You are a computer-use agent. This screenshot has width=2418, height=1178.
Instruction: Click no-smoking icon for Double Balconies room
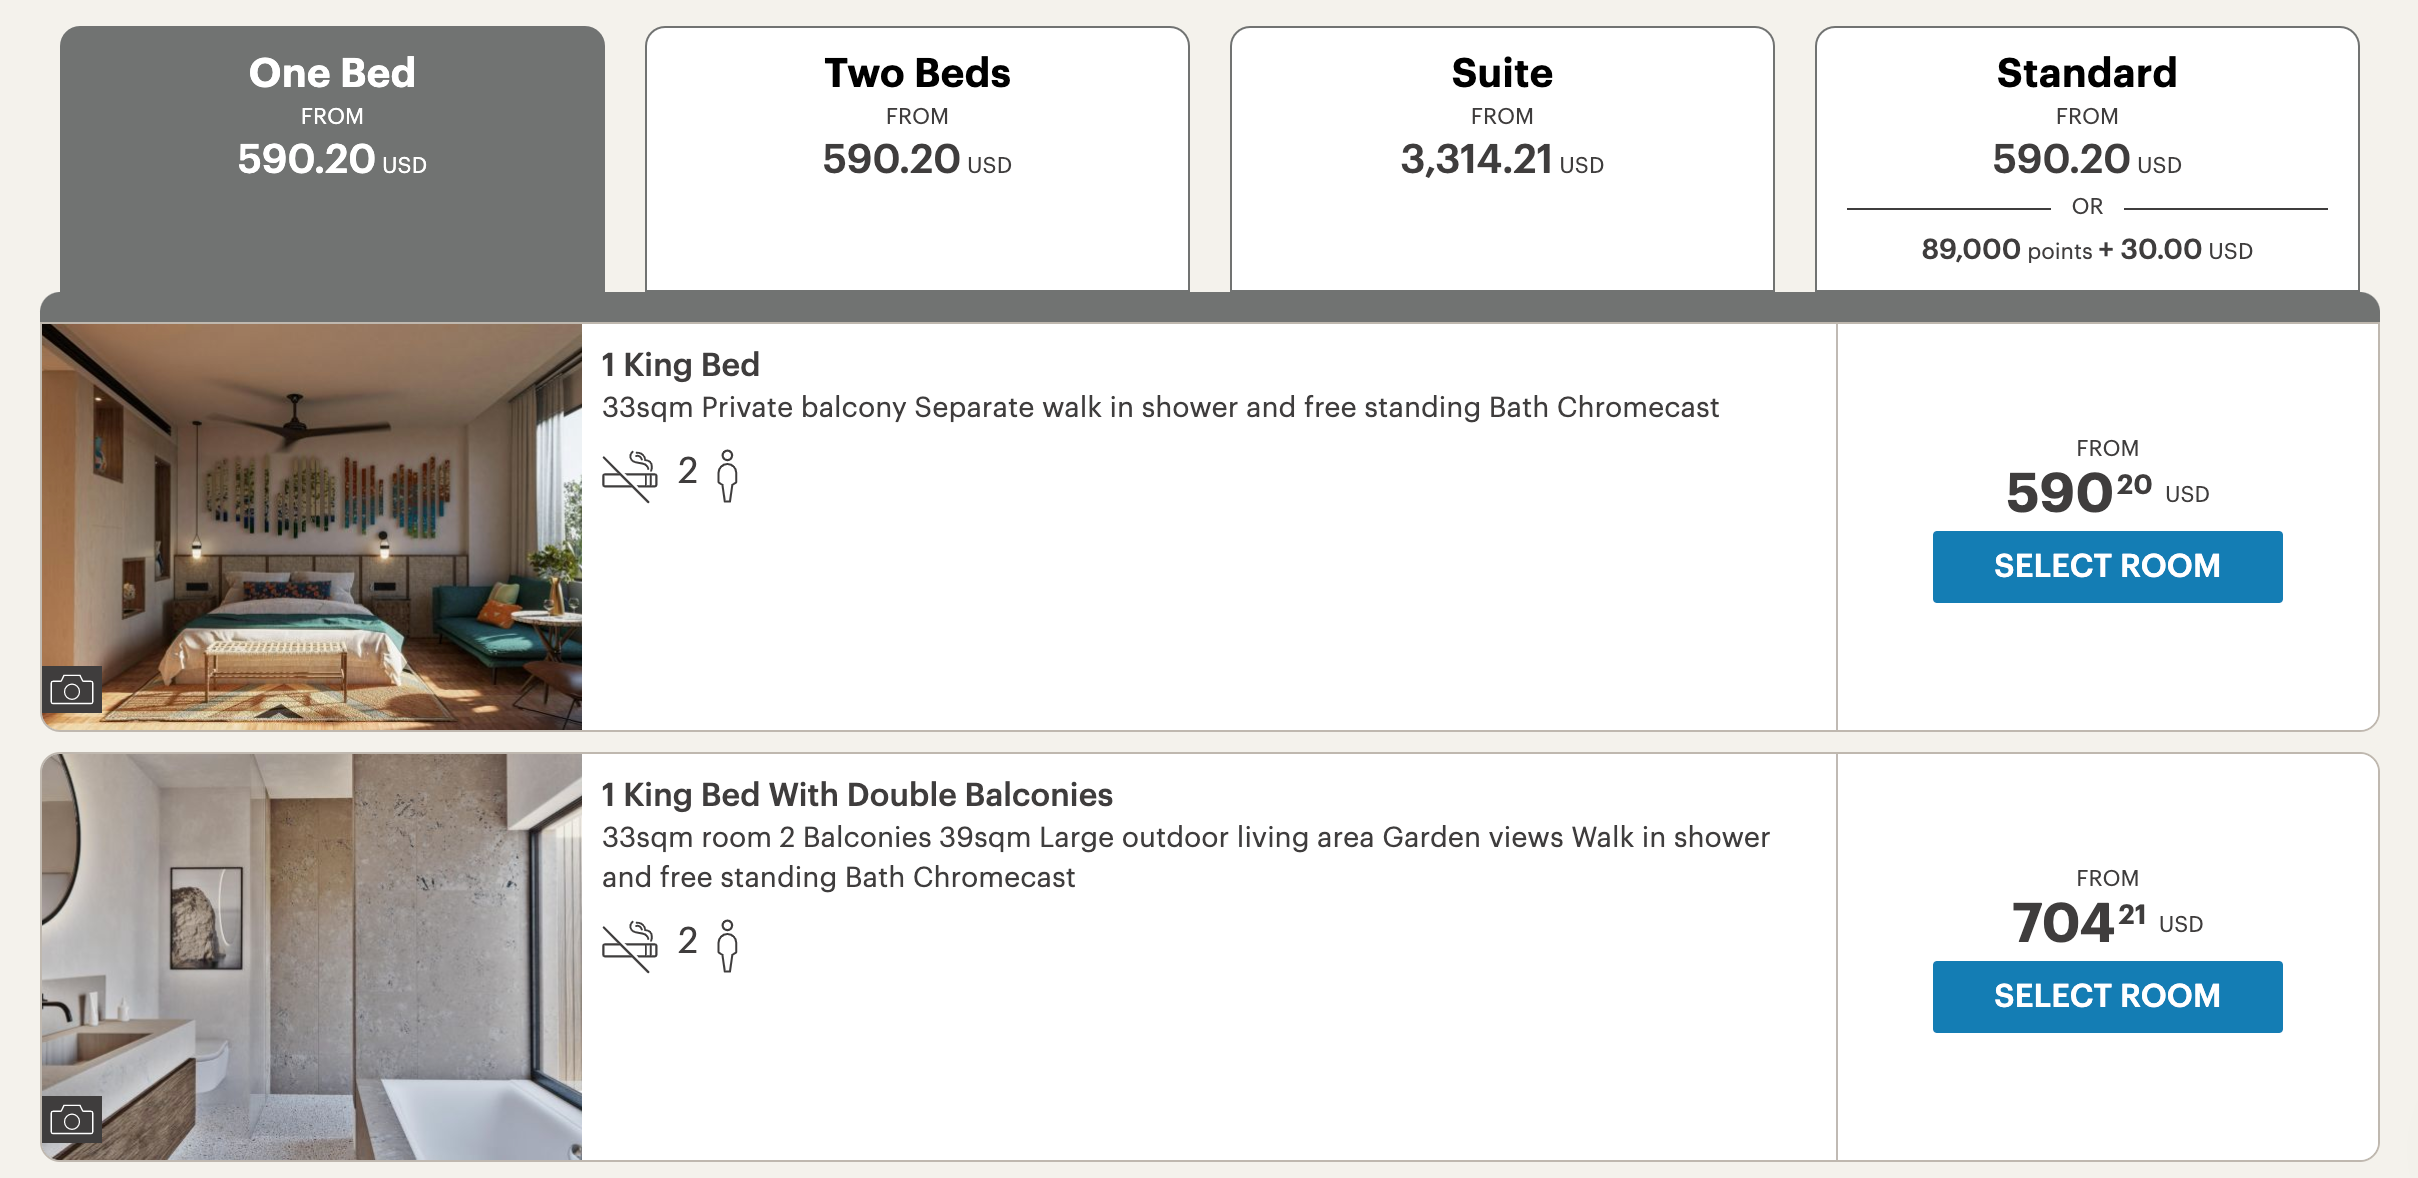pyautogui.click(x=630, y=945)
